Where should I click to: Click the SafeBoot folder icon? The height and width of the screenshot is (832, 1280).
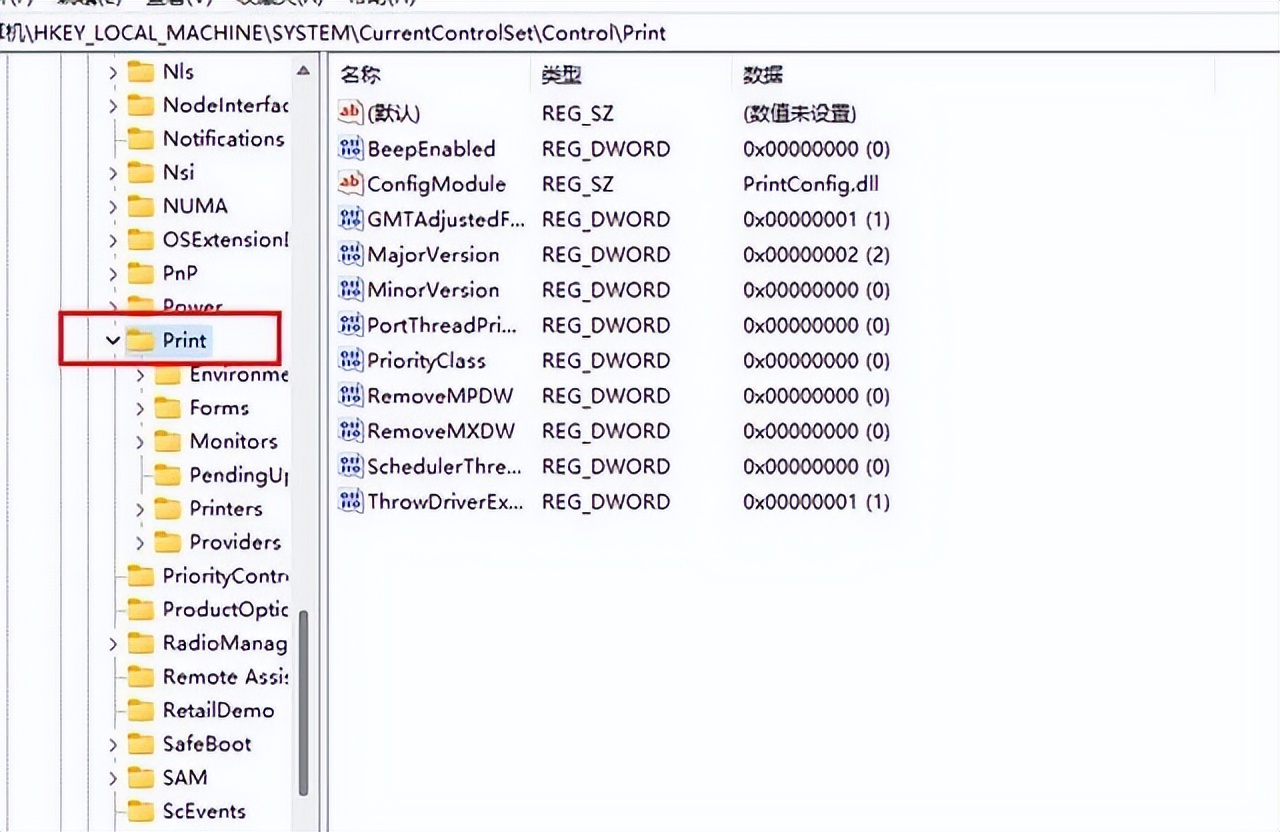click(143, 744)
